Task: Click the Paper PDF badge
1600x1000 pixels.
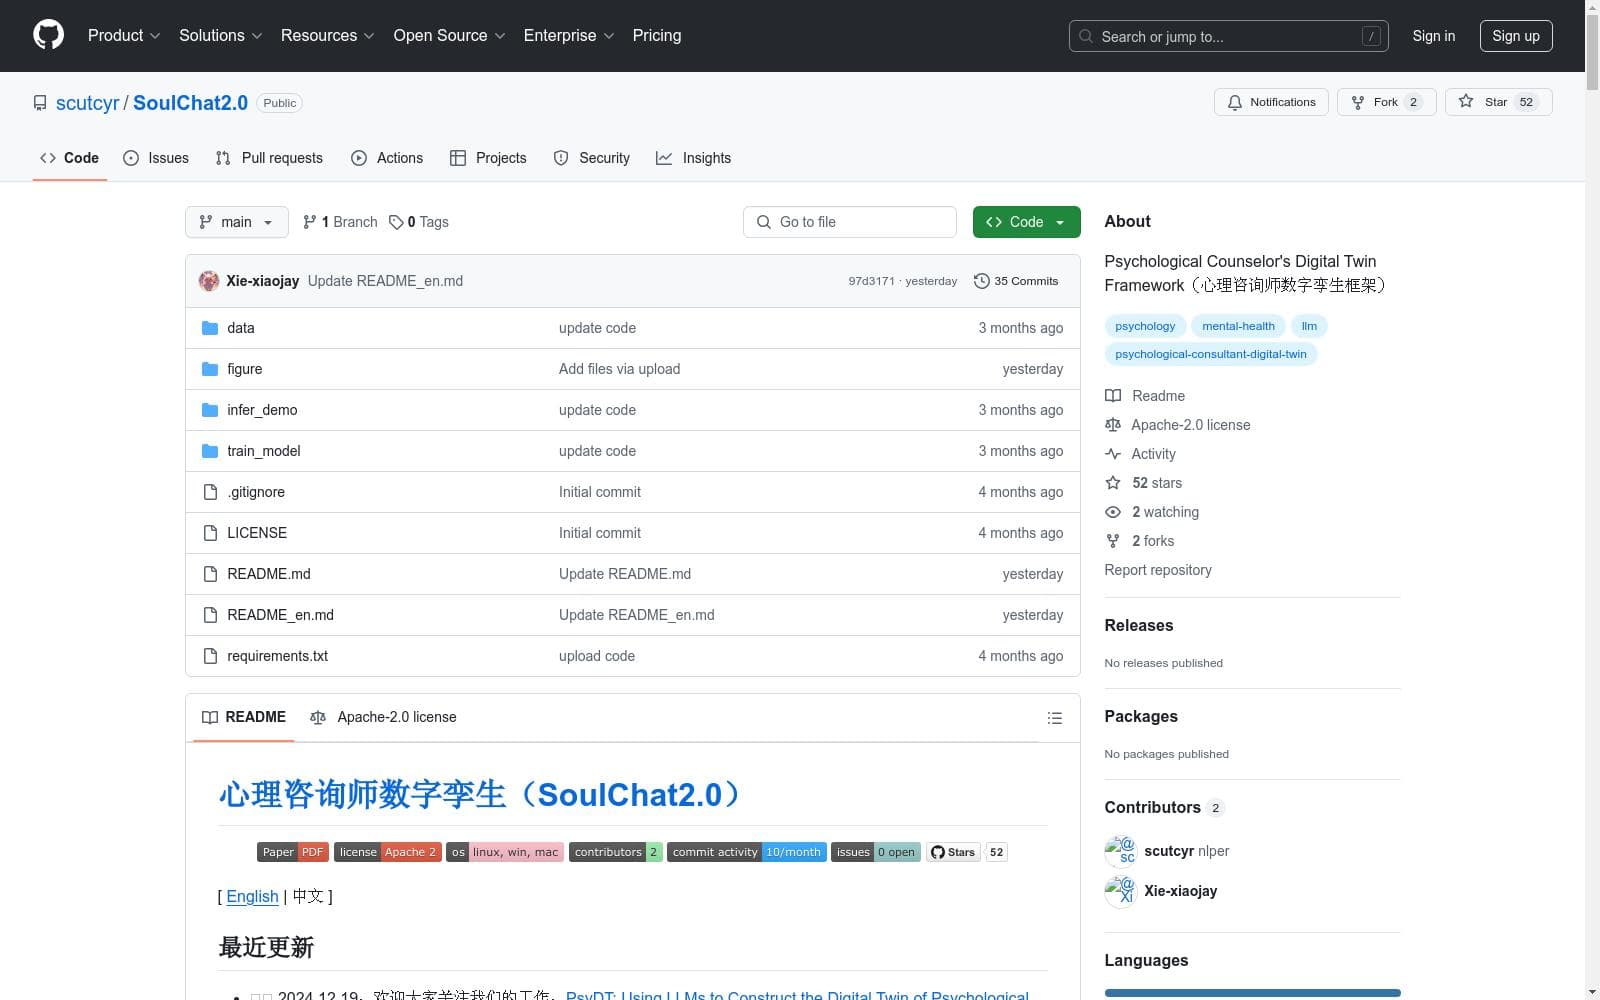Action: click(293, 852)
